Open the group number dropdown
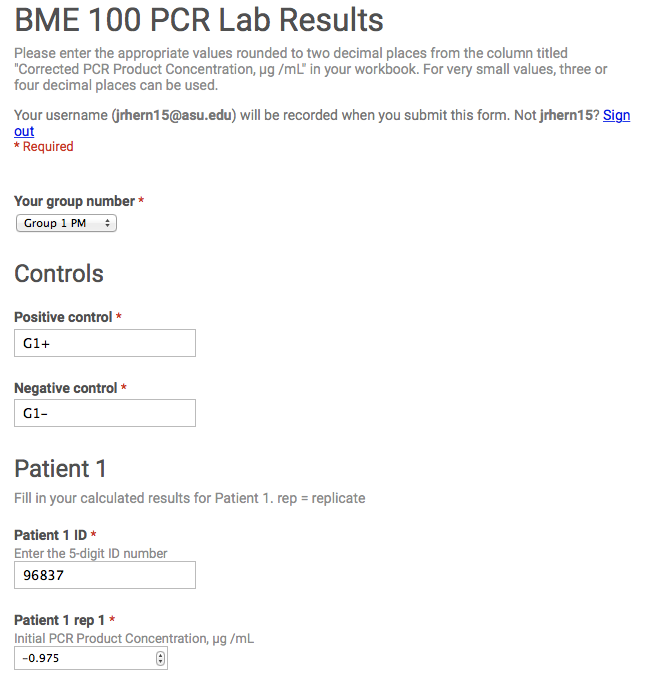The image size is (645, 681). pos(66,223)
